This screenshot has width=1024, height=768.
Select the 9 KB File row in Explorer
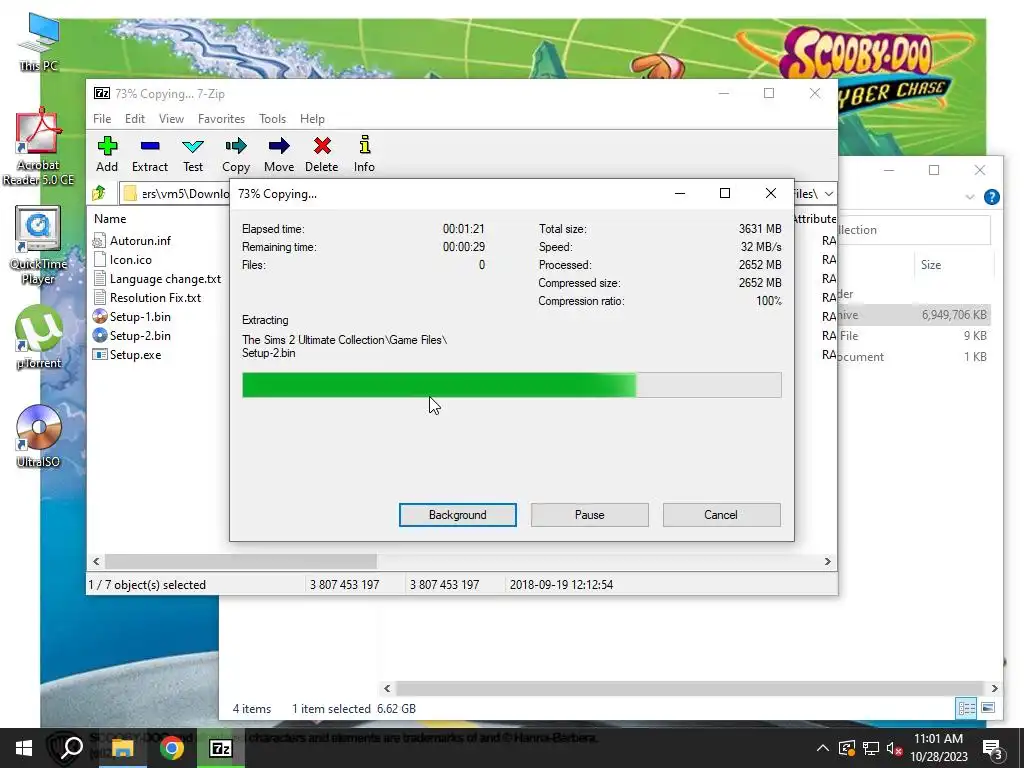pyautogui.click(x=914, y=336)
